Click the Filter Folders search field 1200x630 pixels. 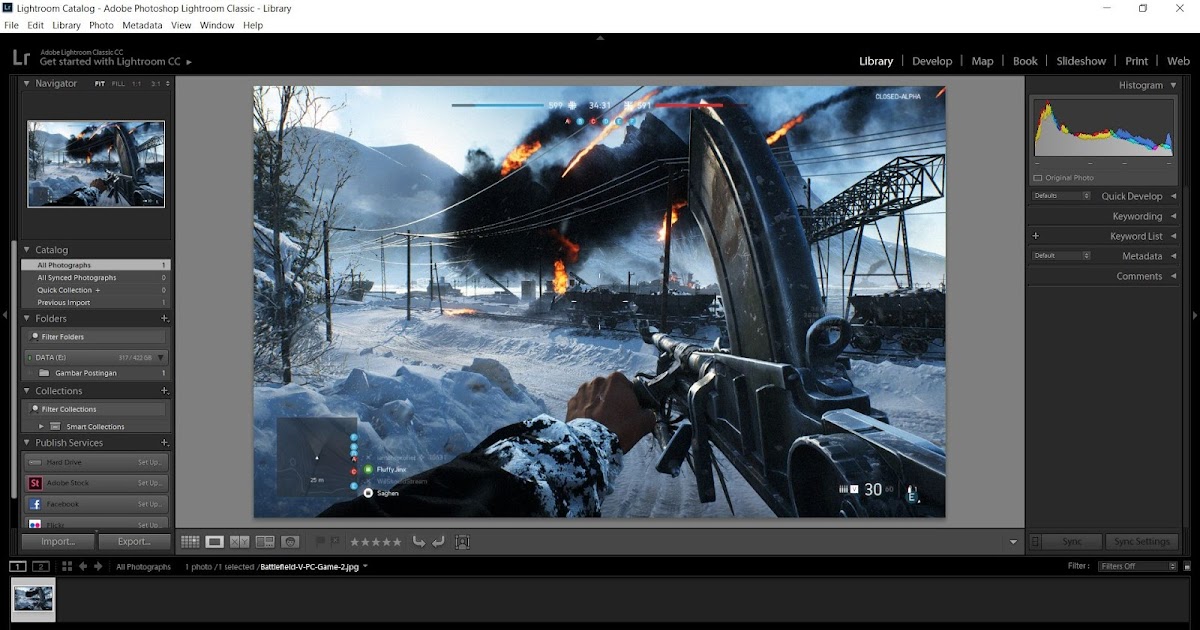click(96, 337)
